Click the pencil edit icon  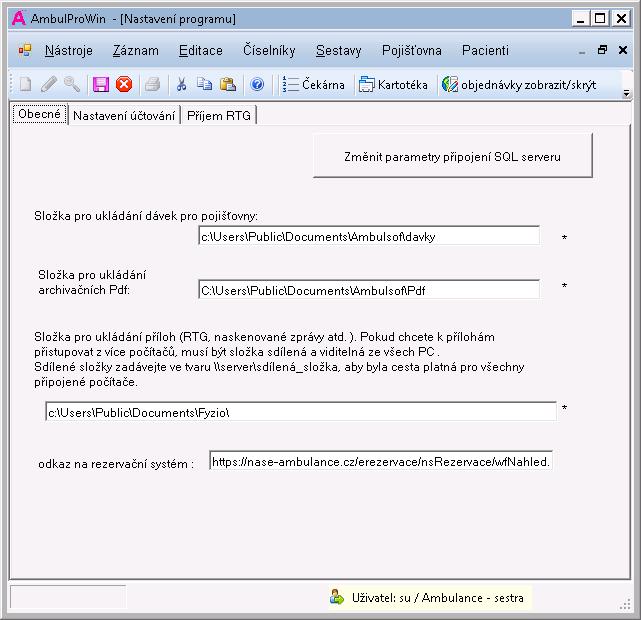[x=49, y=84]
